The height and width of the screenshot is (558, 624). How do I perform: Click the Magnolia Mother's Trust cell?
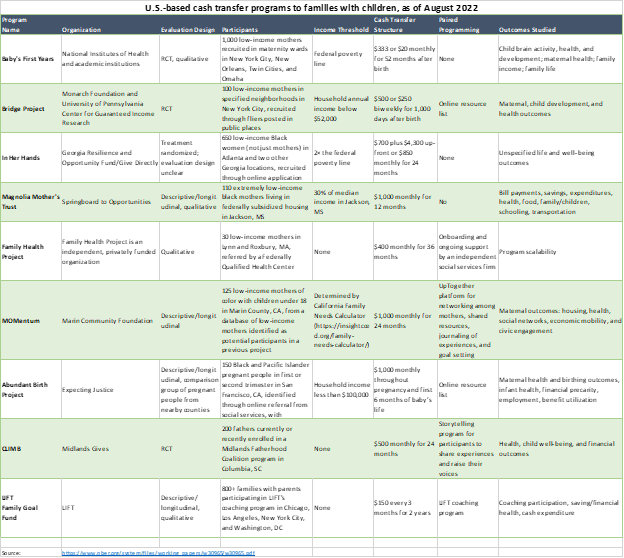(x=30, y=201)
